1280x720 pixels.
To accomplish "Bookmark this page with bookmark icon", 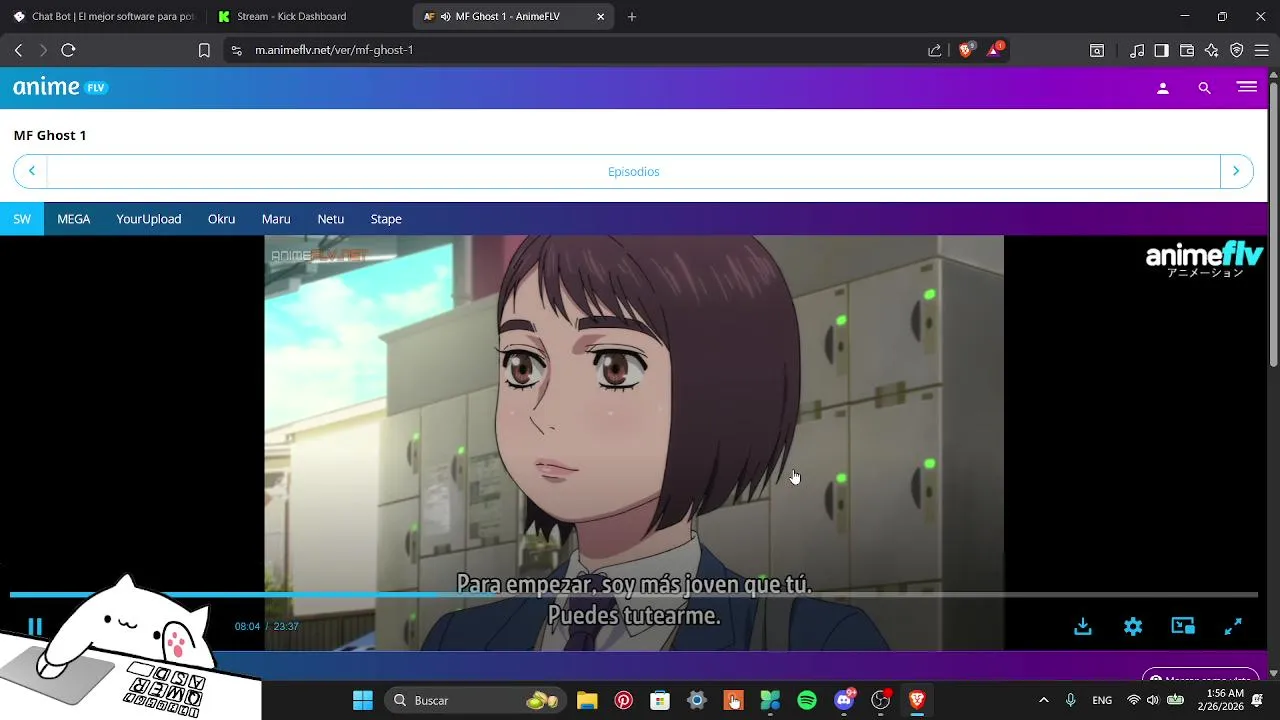I will pos(204,50).
